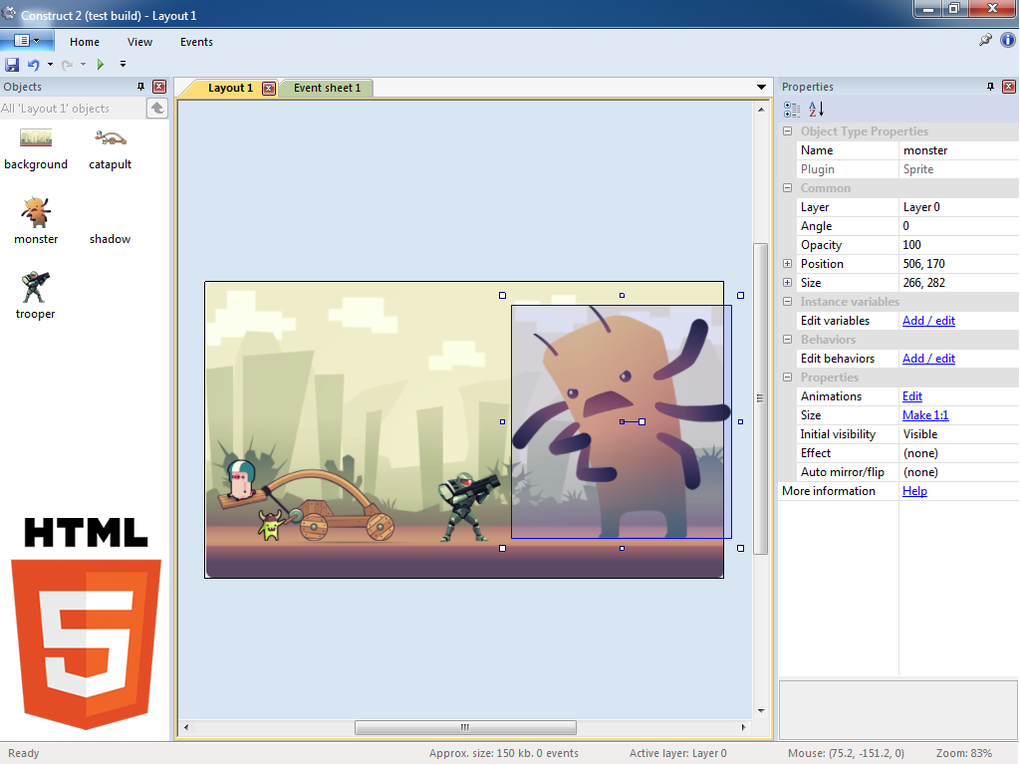Click the Redo arrow icon

66,64
